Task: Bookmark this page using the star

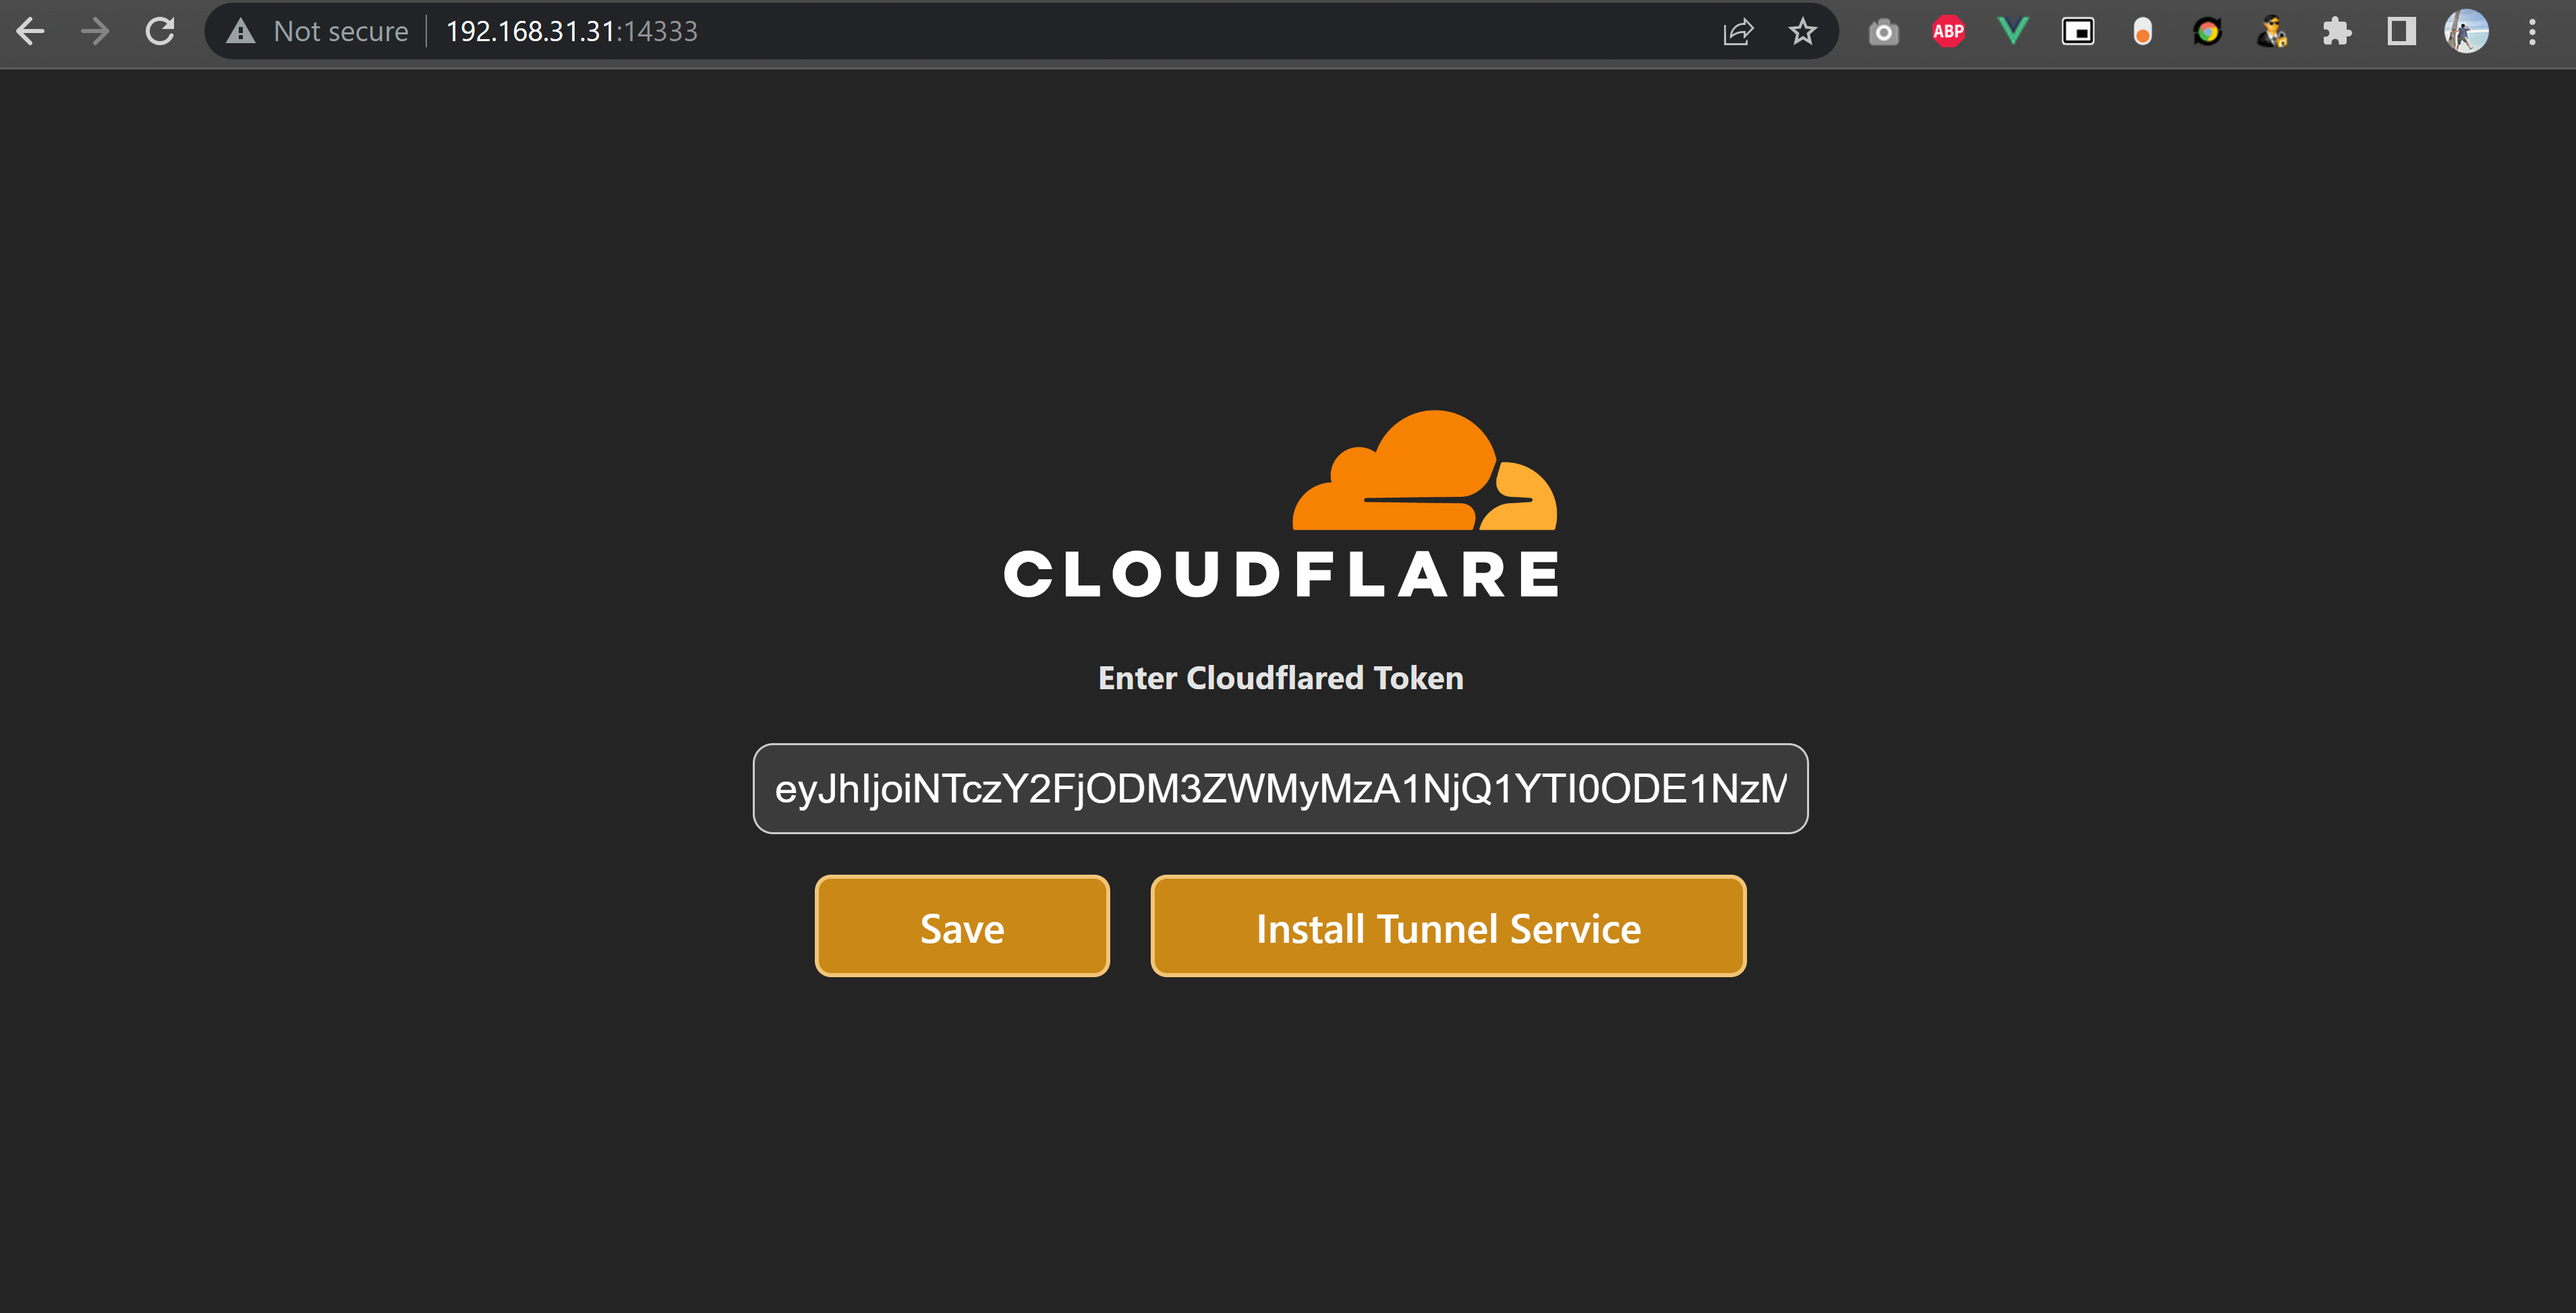Action: [x=1802, y=31]
